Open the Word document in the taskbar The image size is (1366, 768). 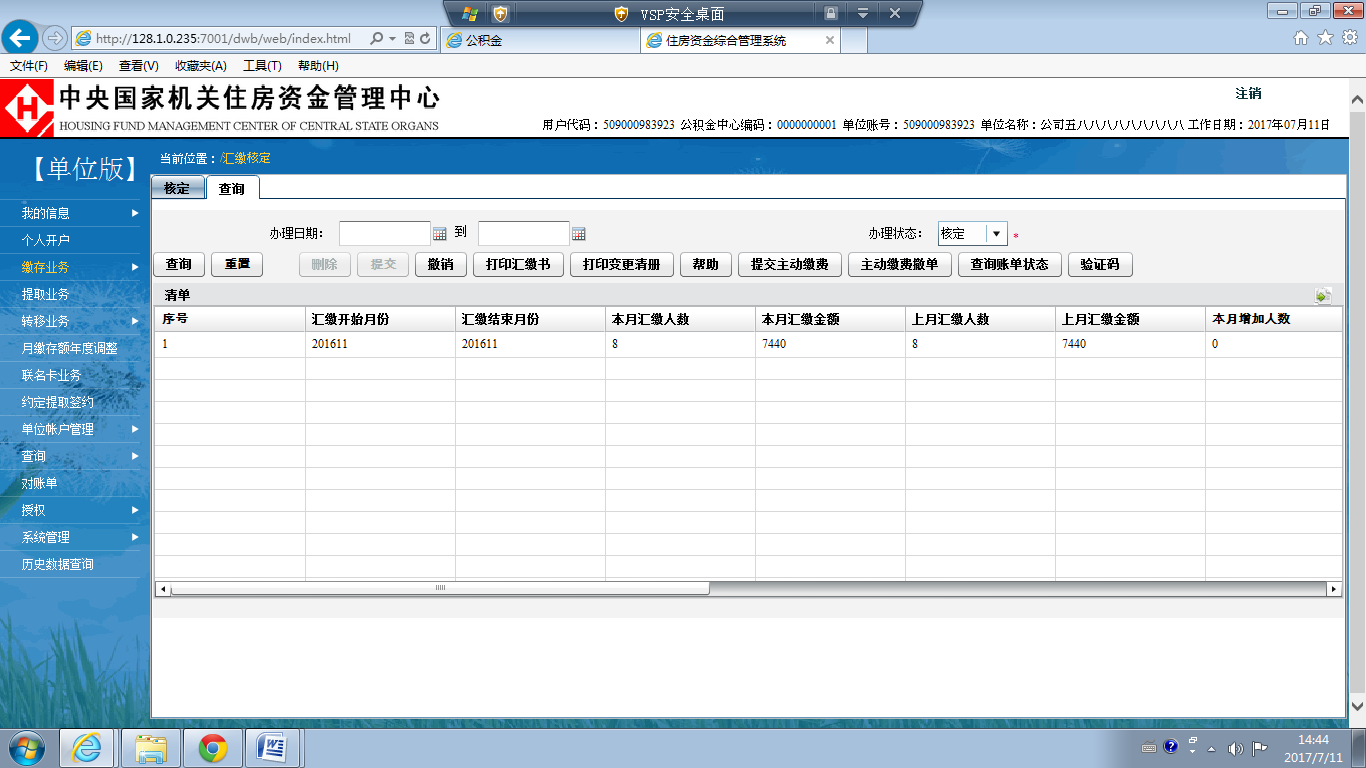click(272, 747)
